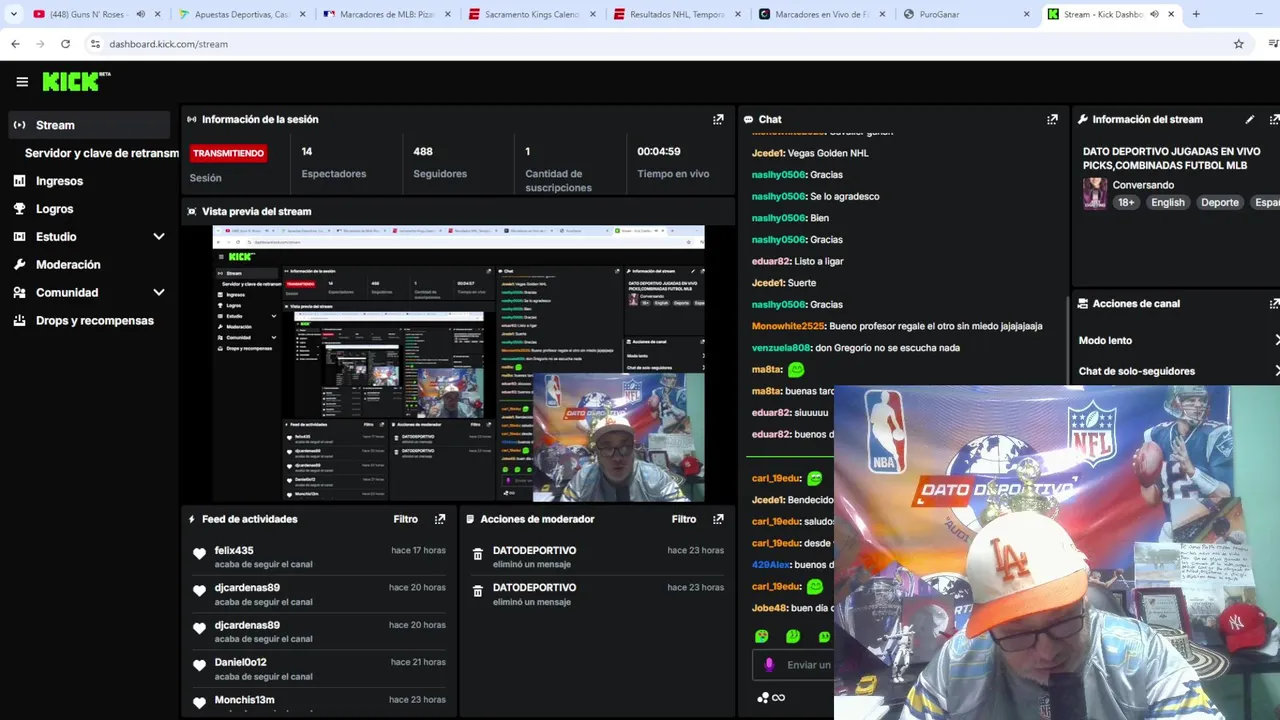Click the purple microphone icon in chat input
The image size is (1280, 720).
point(769,664)
